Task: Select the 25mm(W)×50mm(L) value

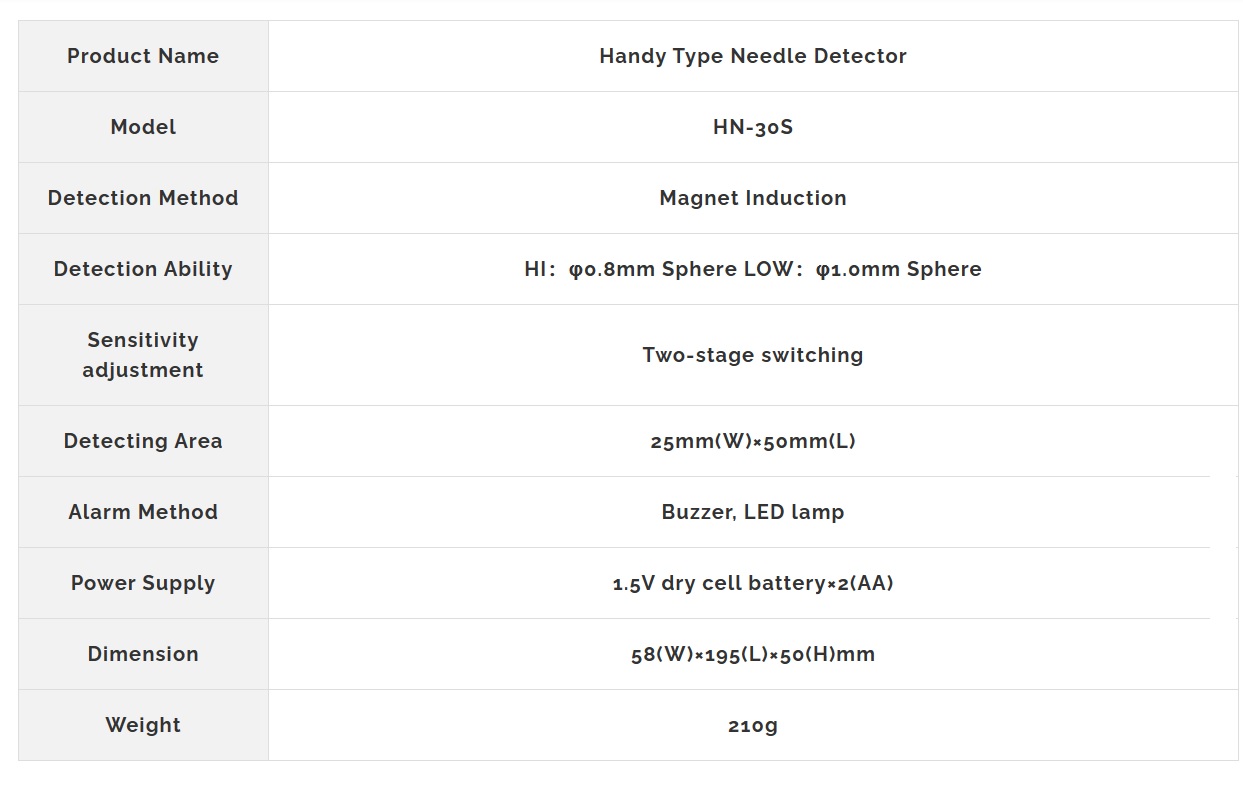Action: 753,441
